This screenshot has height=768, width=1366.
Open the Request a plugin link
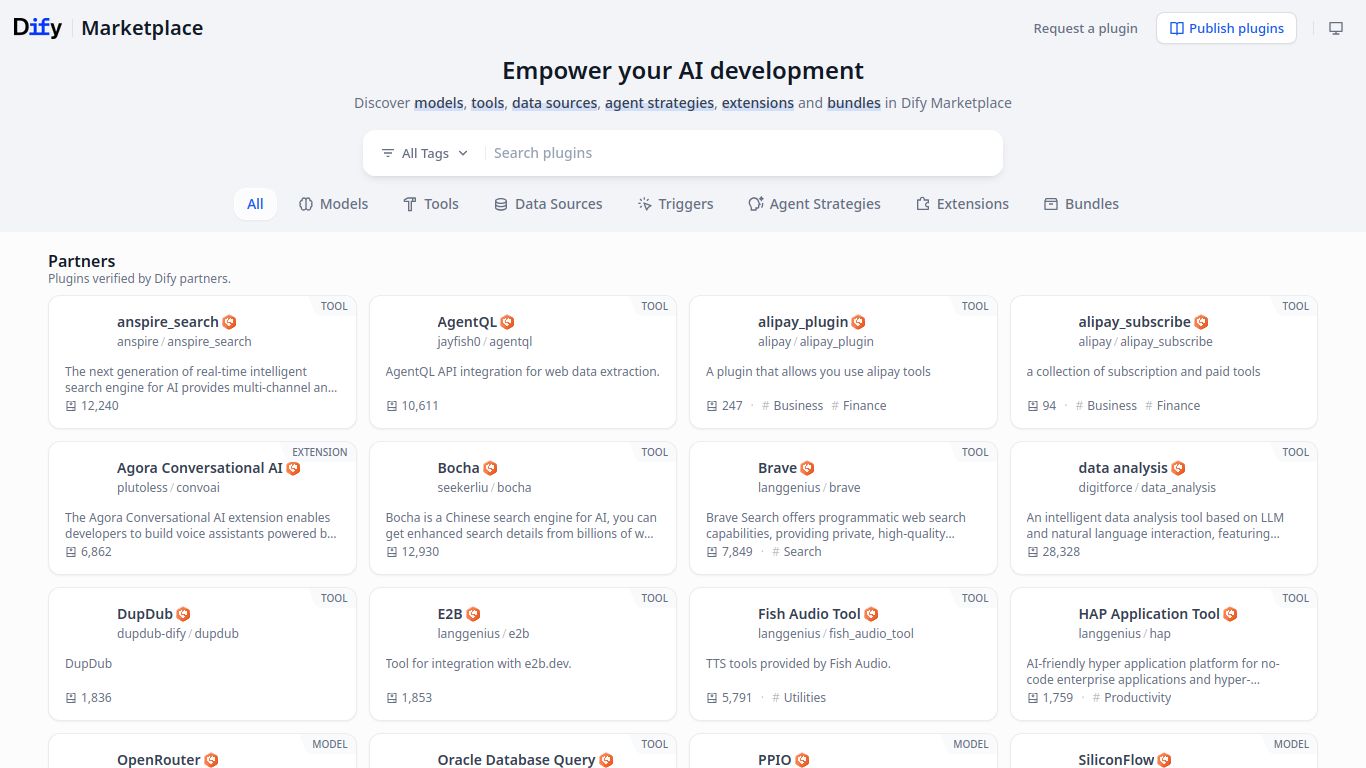(x=1085, y=28)
